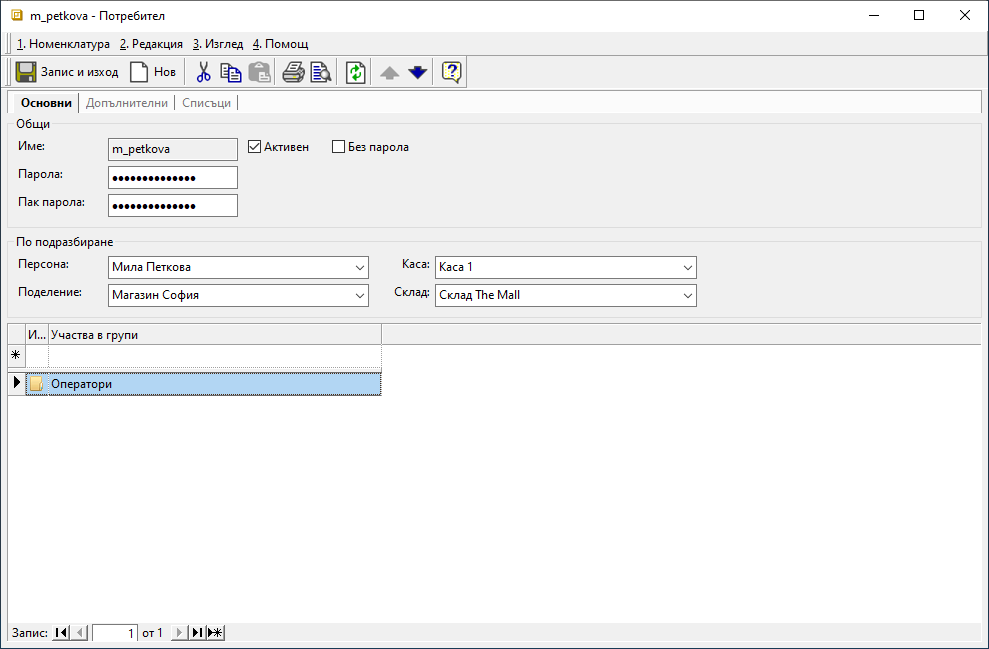Screen dimensions: 989x649
Task: Open the Поделение dropdown list
Action: (360, 296)
